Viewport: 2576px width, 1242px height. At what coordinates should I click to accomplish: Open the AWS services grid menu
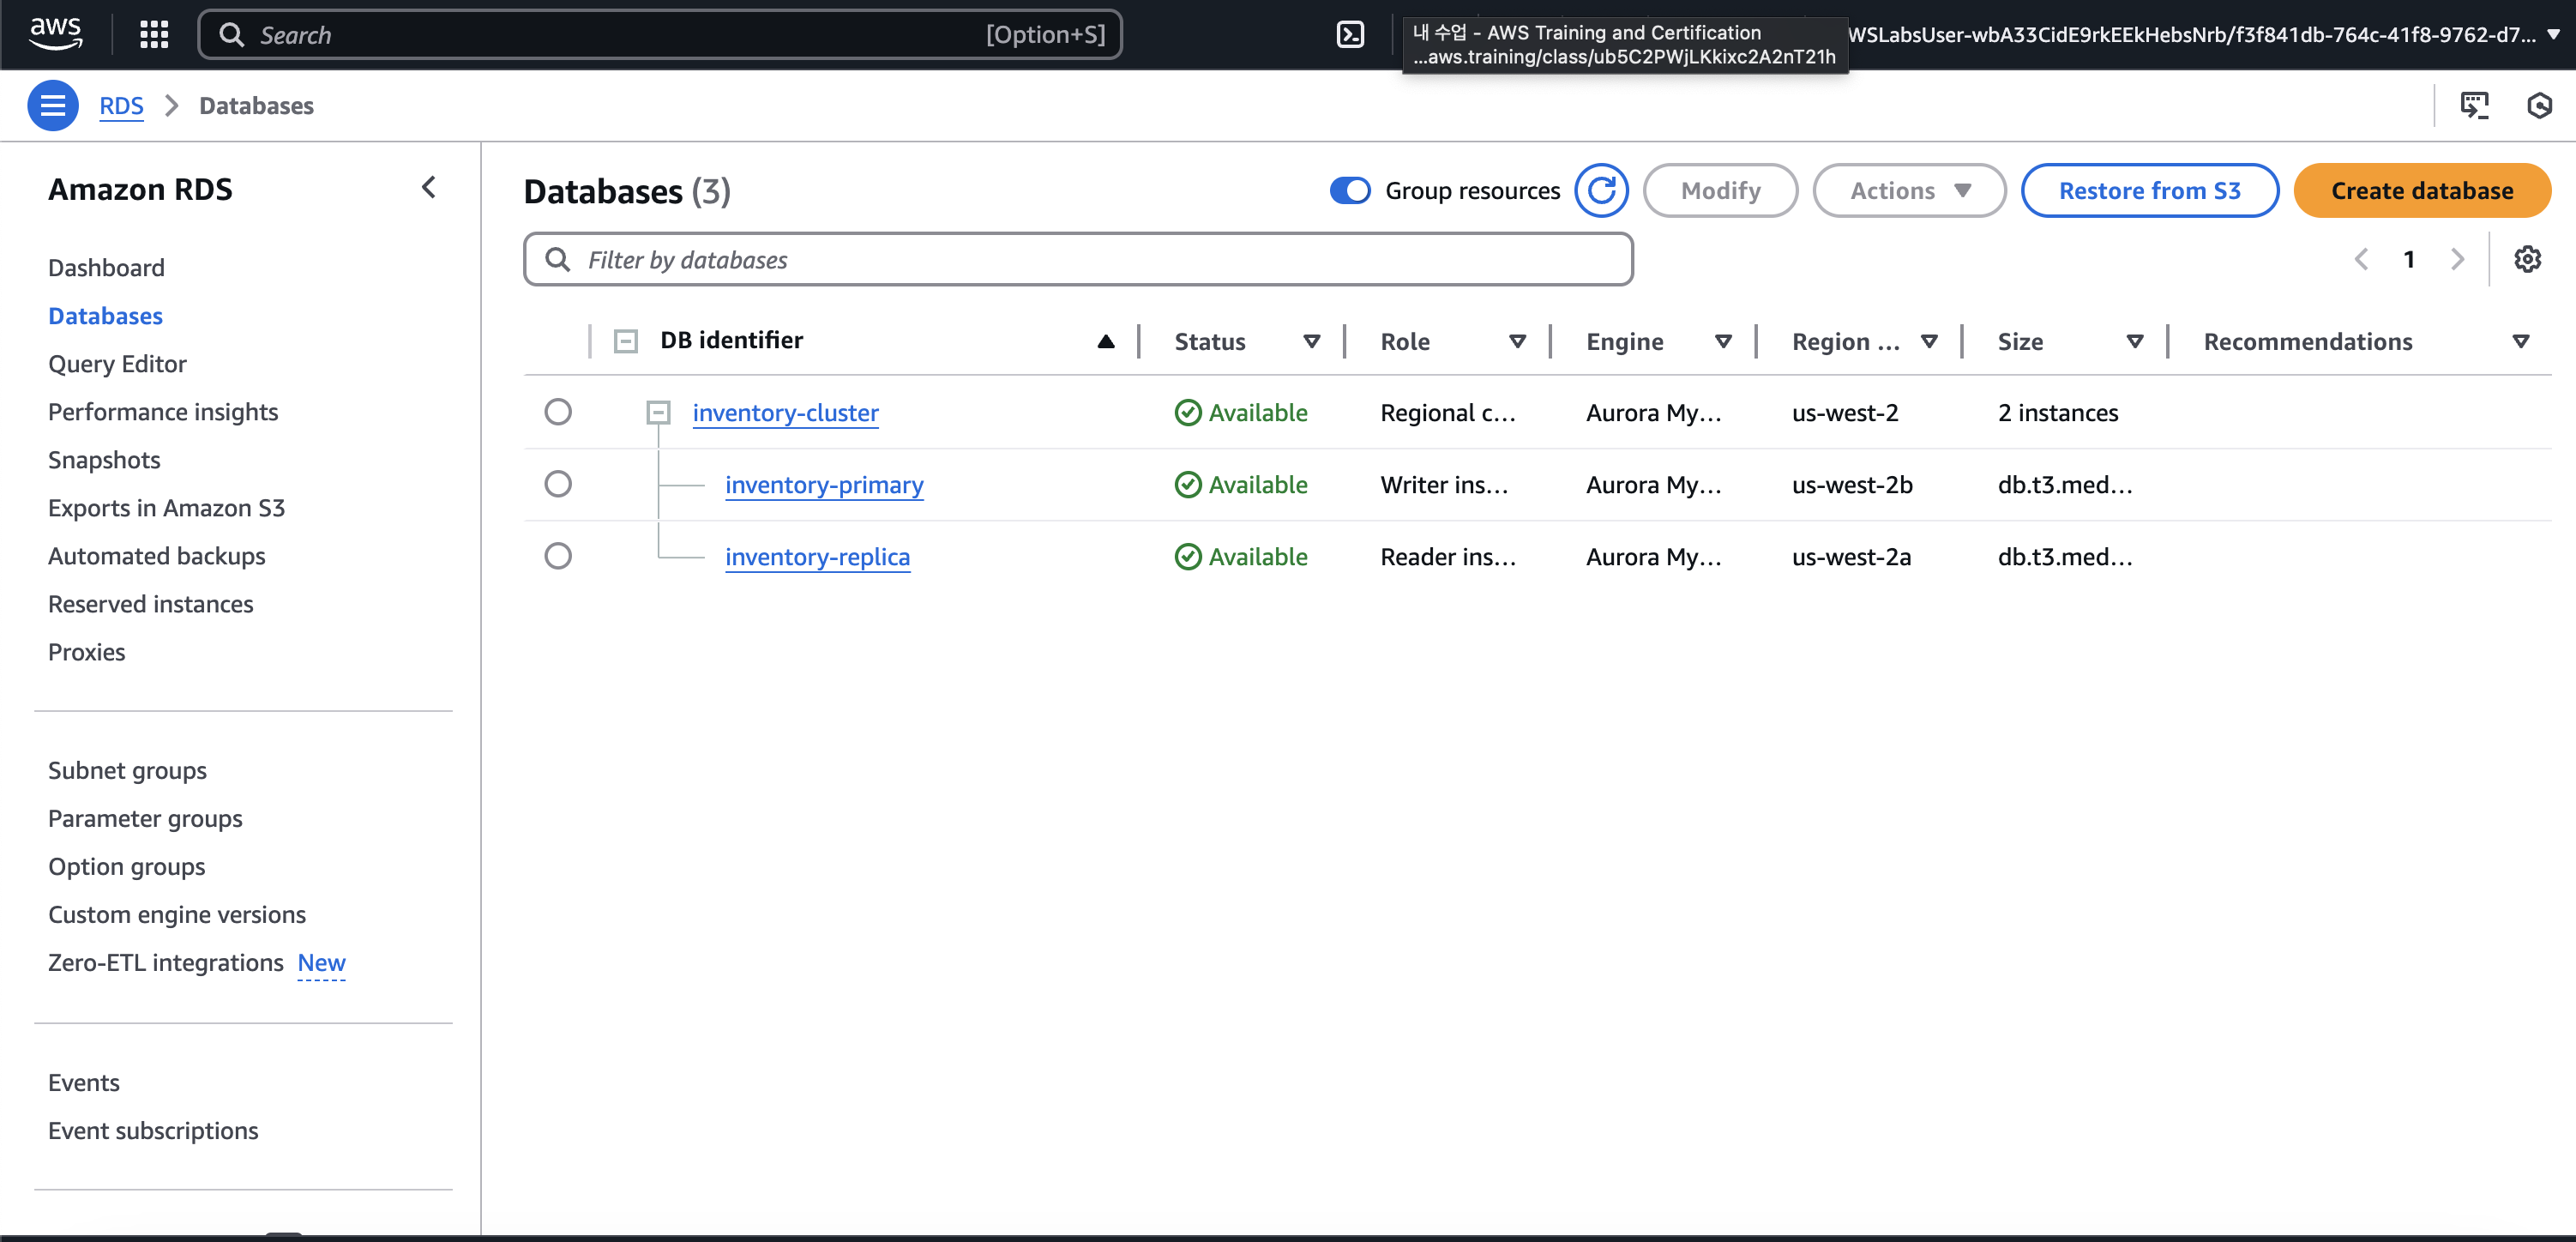(x=154, y=35)
